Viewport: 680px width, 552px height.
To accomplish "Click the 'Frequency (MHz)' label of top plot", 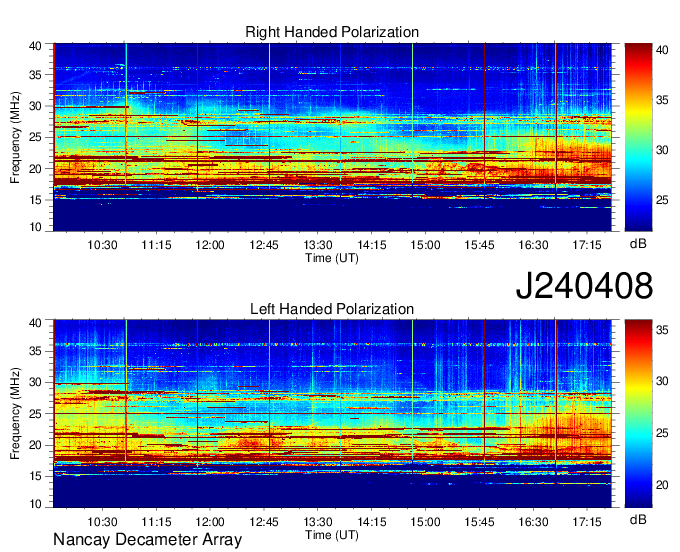I will pos(15,137).
